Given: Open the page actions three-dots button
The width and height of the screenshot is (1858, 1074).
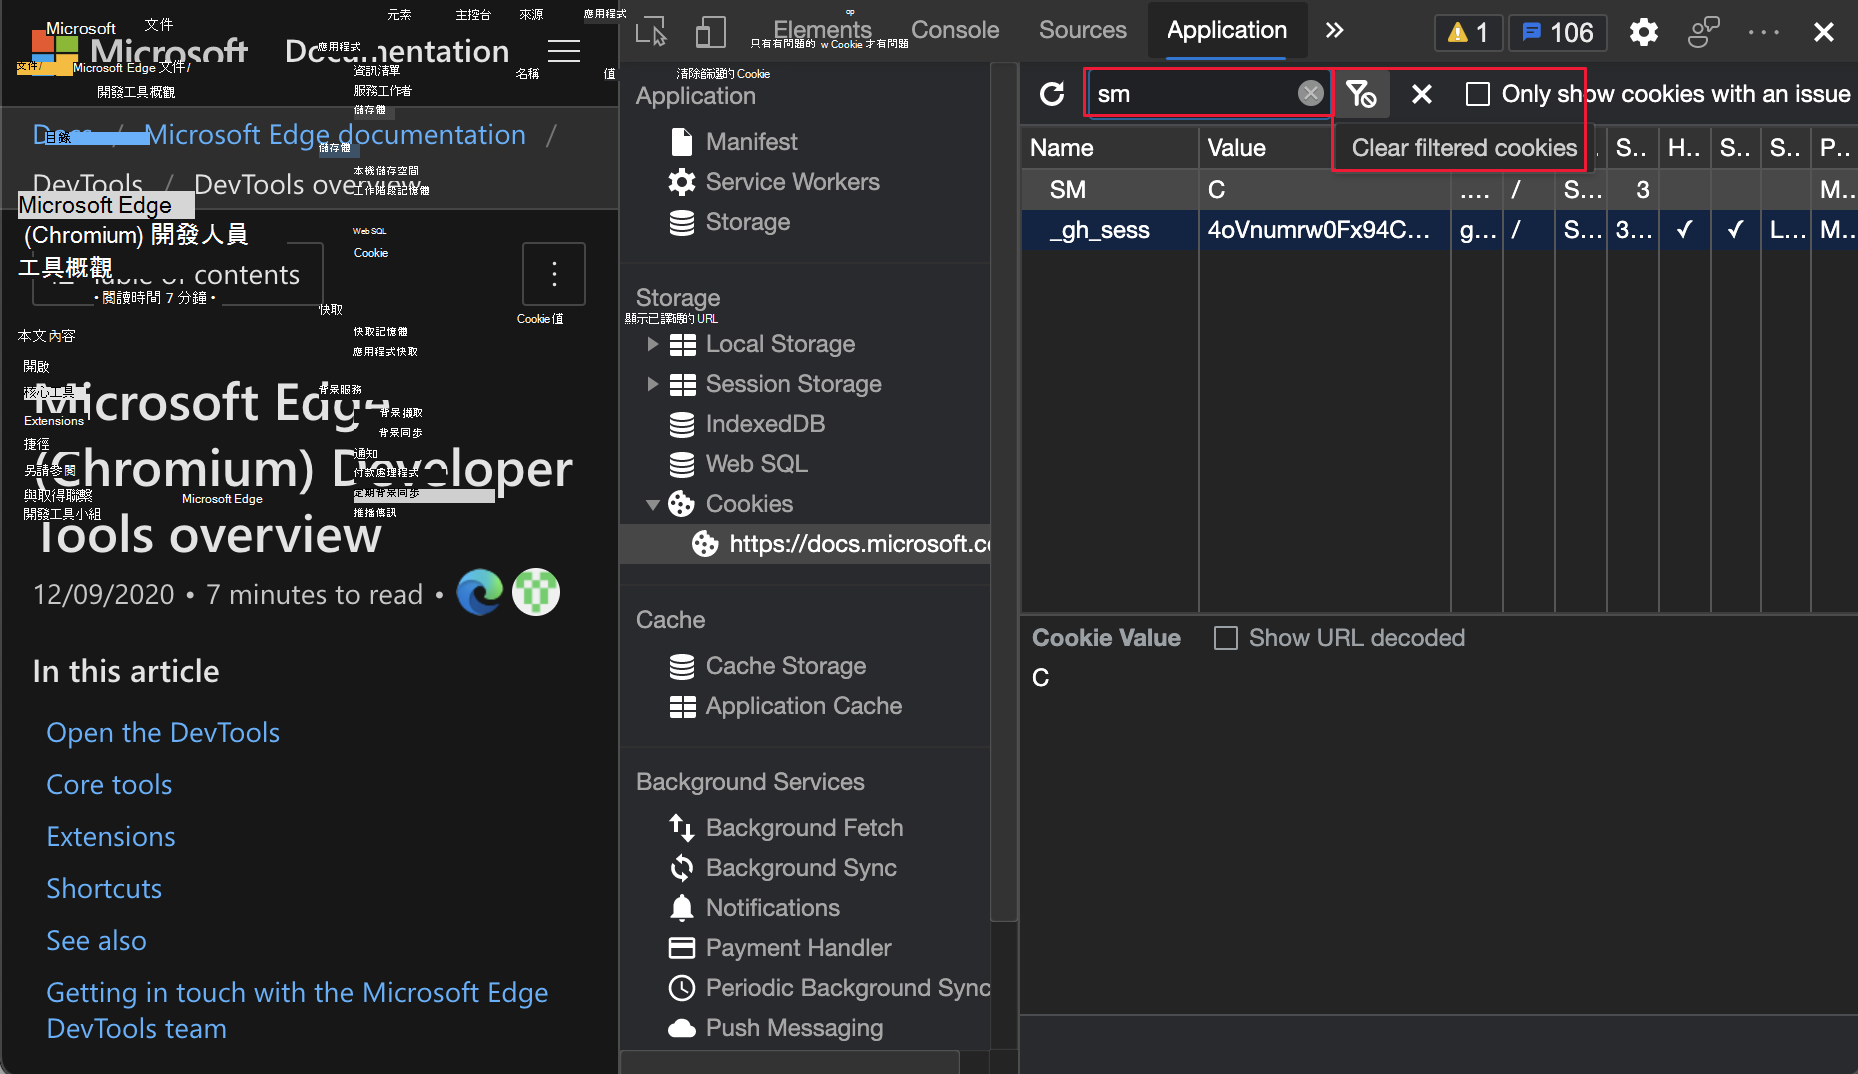Looking at the screenshot, I should pos(554,274).
